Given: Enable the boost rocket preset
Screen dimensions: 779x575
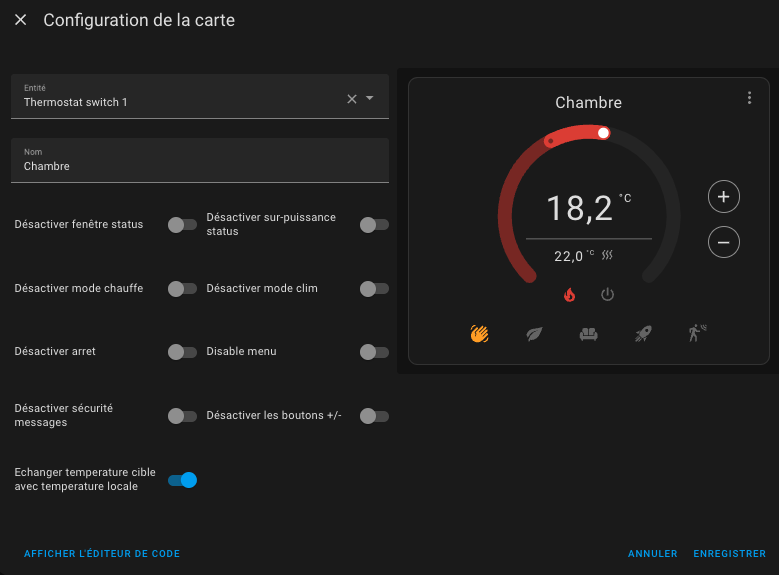Looking at the screenshot, I should [x=643, y=334].
